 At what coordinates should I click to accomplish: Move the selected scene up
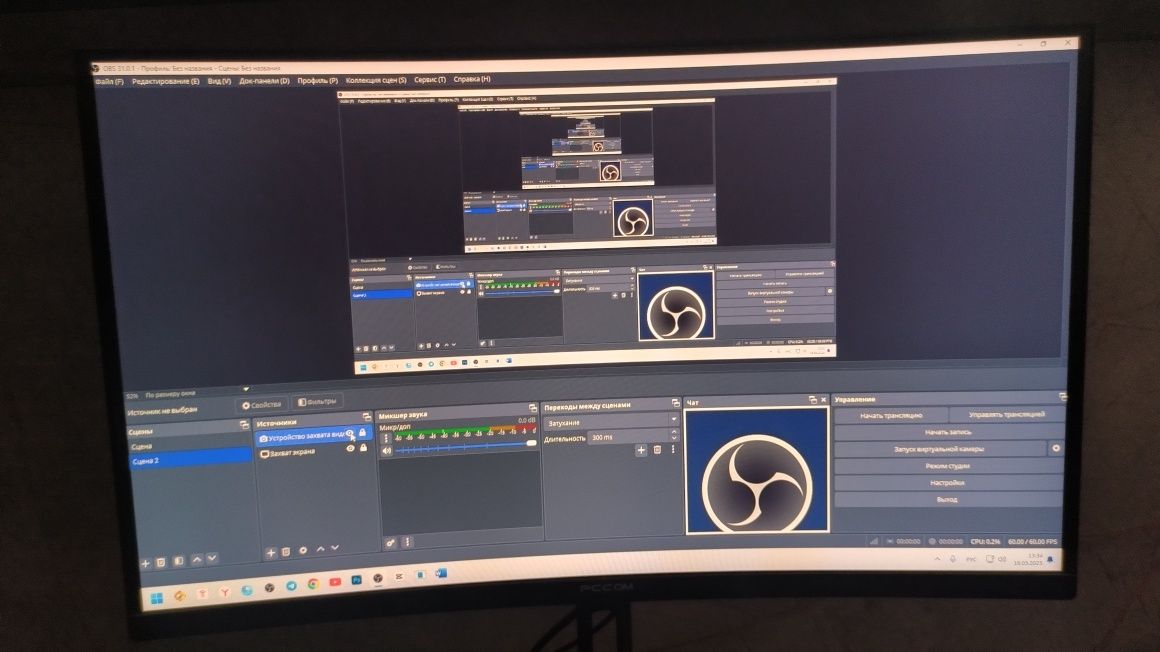click(197, 560)
